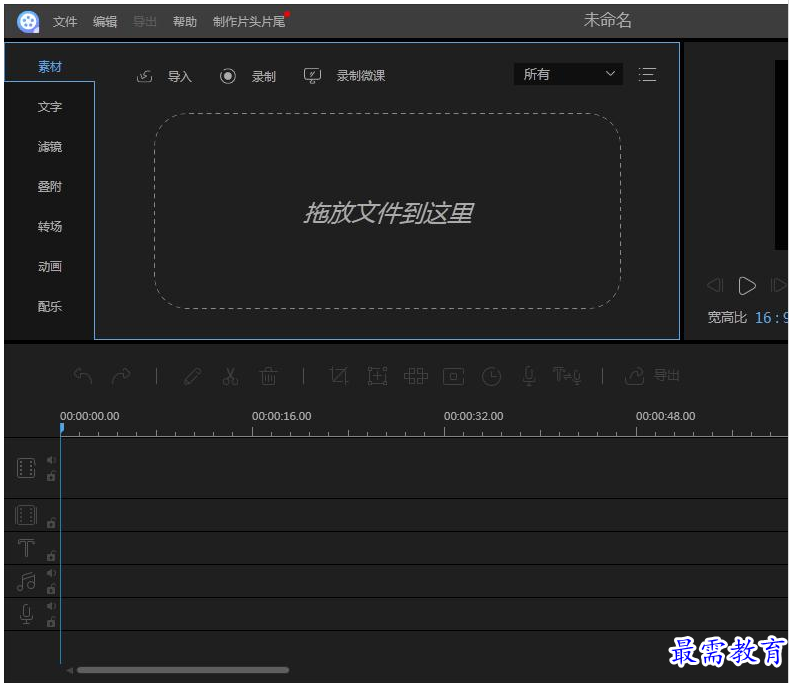Switch to the 转场 tab
The width and height of the screenshot is (793, 683).
coord(50,226)
